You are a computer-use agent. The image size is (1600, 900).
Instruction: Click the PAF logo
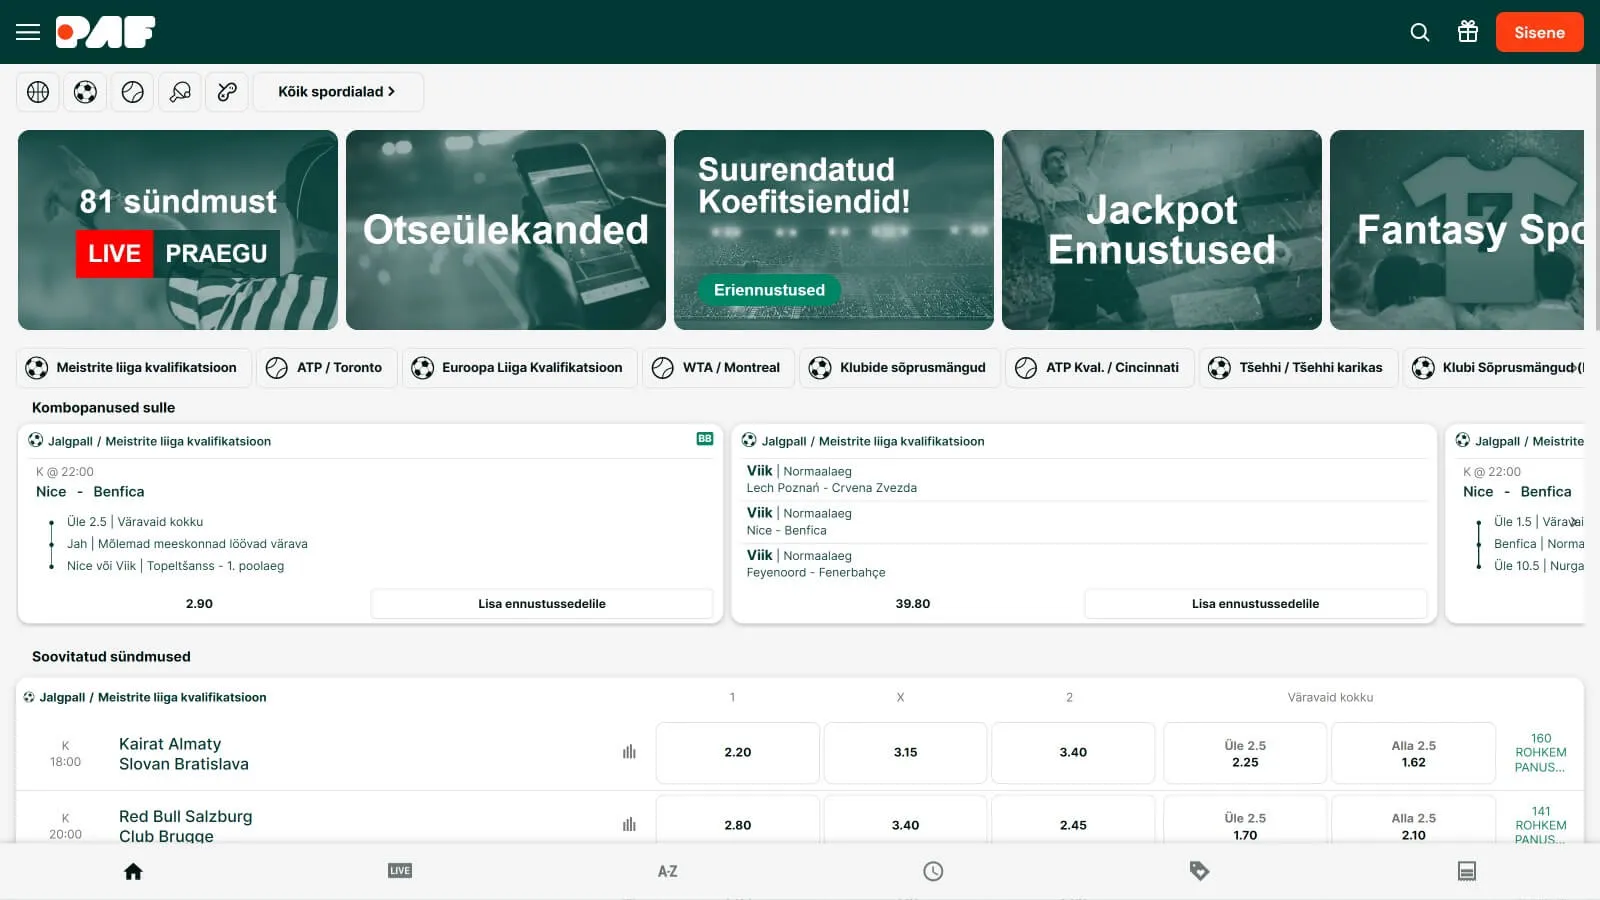tap(106, 32)
